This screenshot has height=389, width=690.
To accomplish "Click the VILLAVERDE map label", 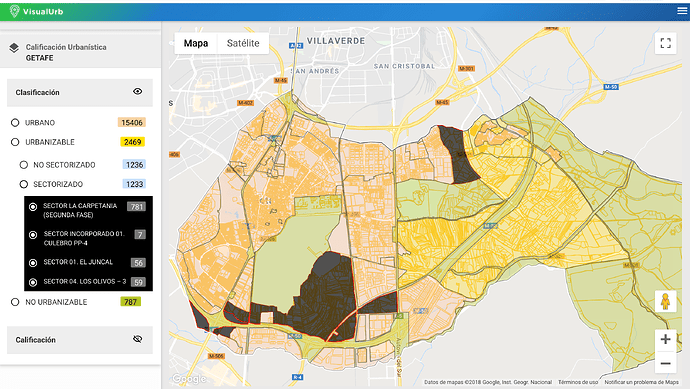I will [336, 41].
